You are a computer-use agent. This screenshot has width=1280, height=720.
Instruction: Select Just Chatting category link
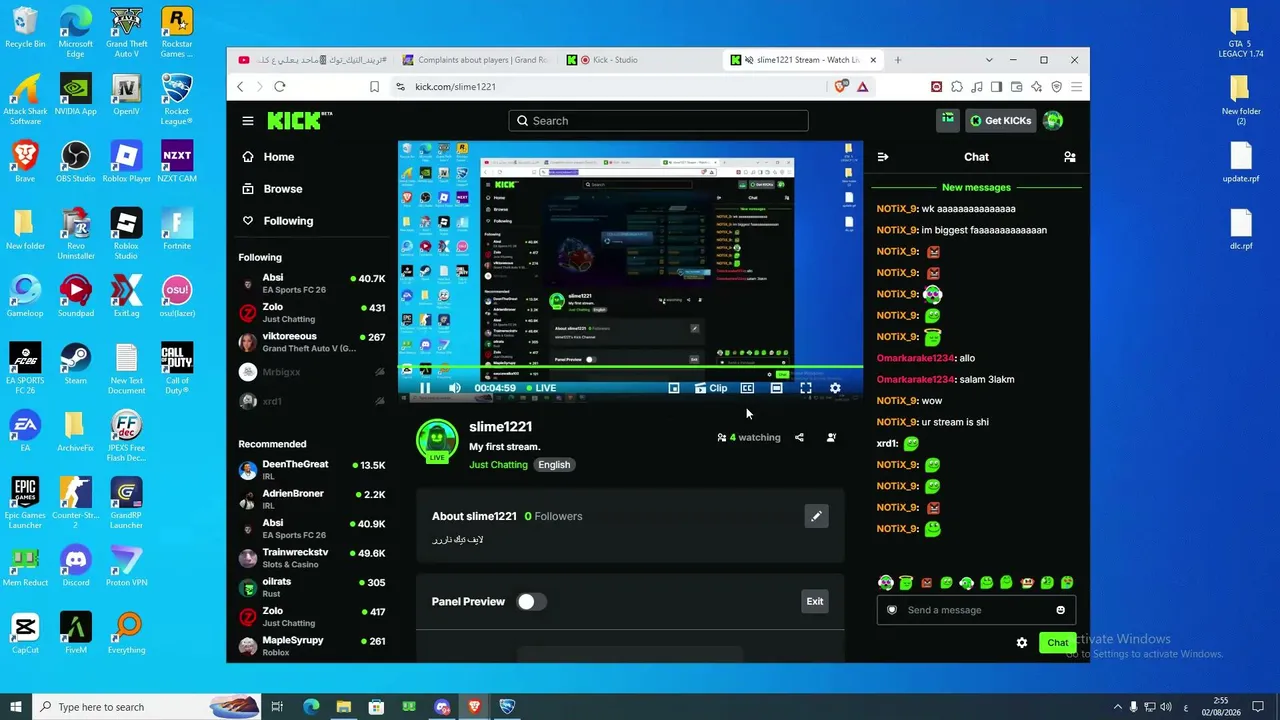pos(498,465)
